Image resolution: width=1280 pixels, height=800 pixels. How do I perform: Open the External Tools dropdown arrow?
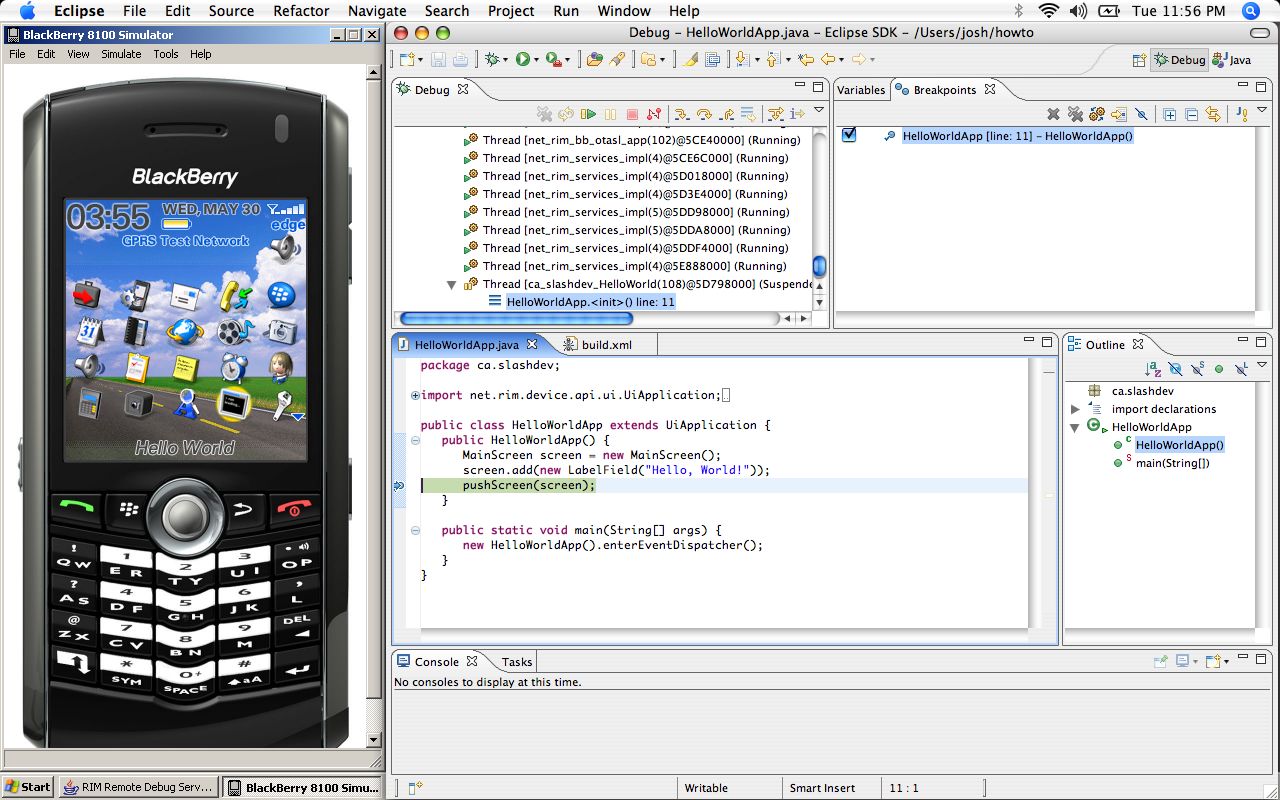click(x=567, y=61)
